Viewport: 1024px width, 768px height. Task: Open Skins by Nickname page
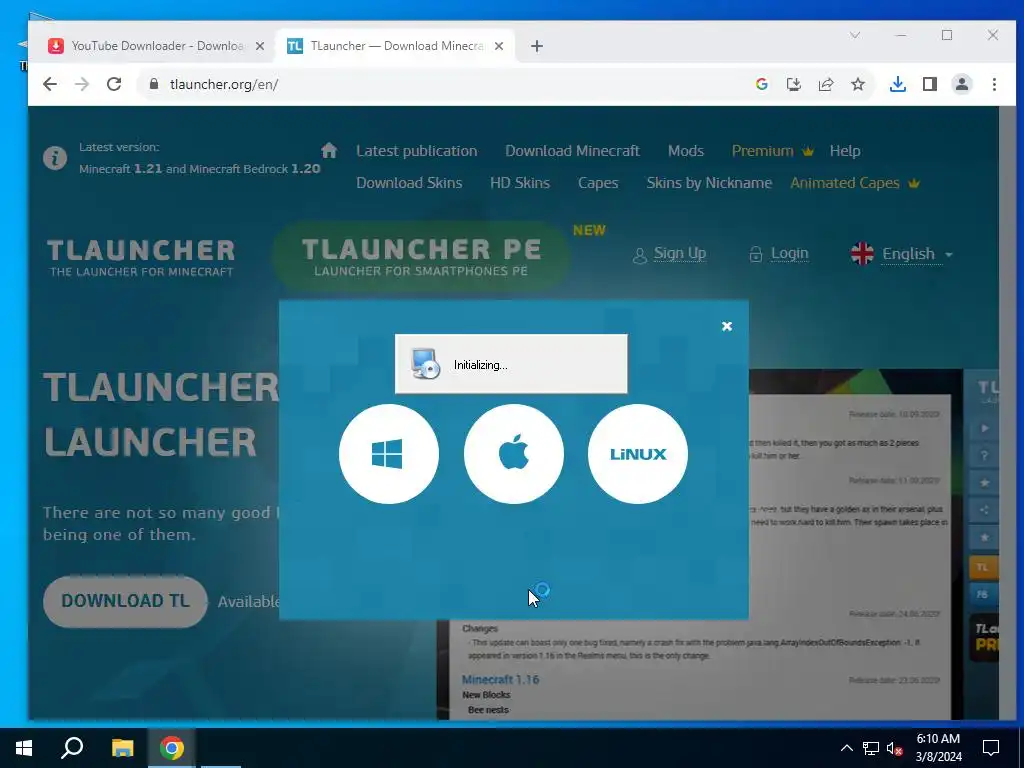709,183
